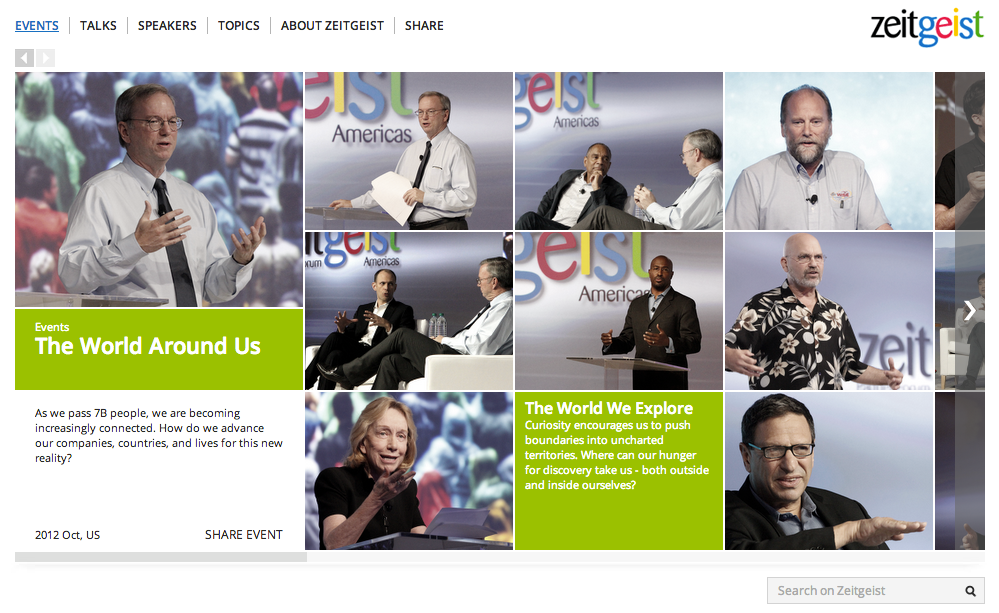This screenshot has height=613, width=999.
Task: Click the Share navigation item
Action: pos(424,26)
